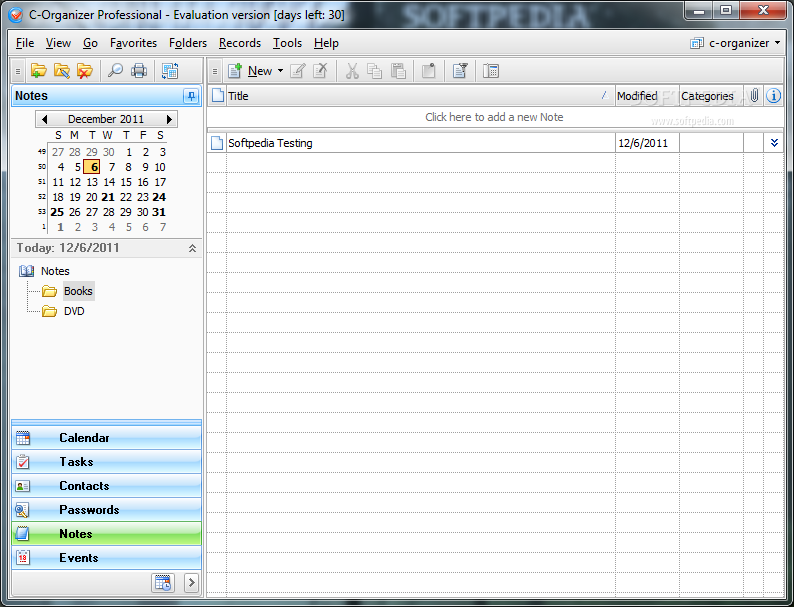The image size is (794, 607).
Task: Open the Tools menu
Action: click(x=287, y=43)
